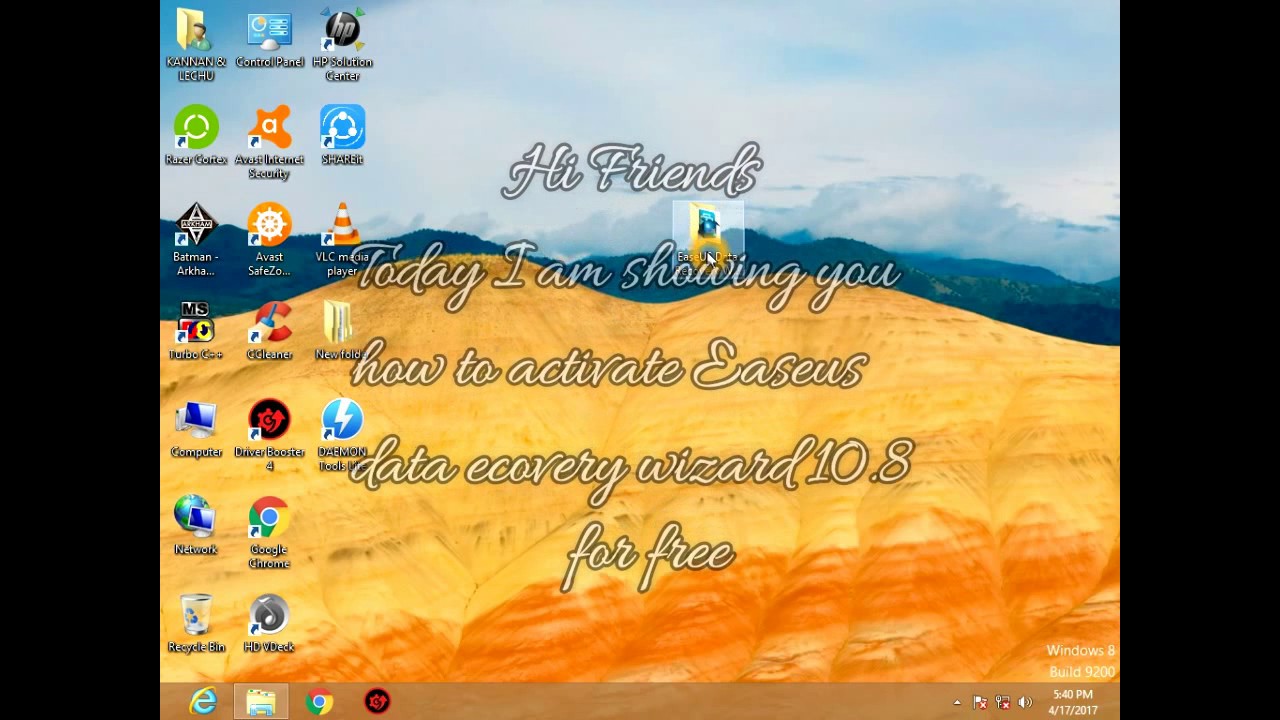Open Internet Explorer from the taskbar
This screenshot has width=1280, height=720.
pos(203,702)
